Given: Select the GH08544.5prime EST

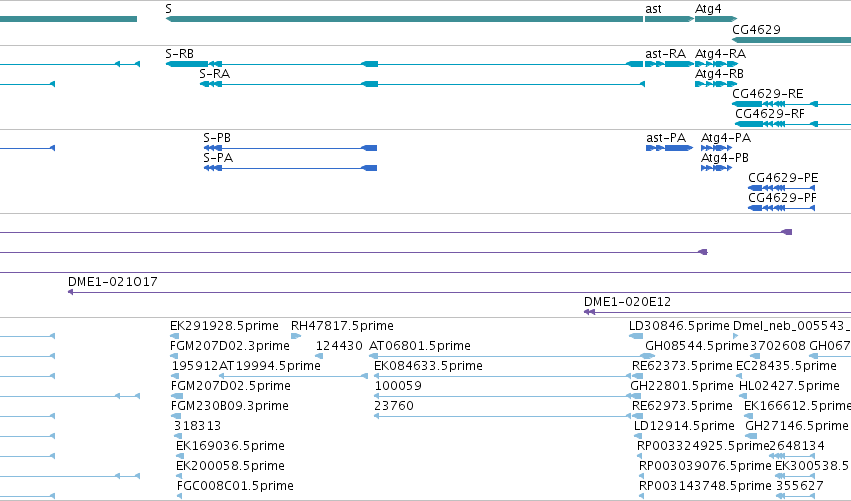Looking at the screenshot, I should tap(650, 356).
